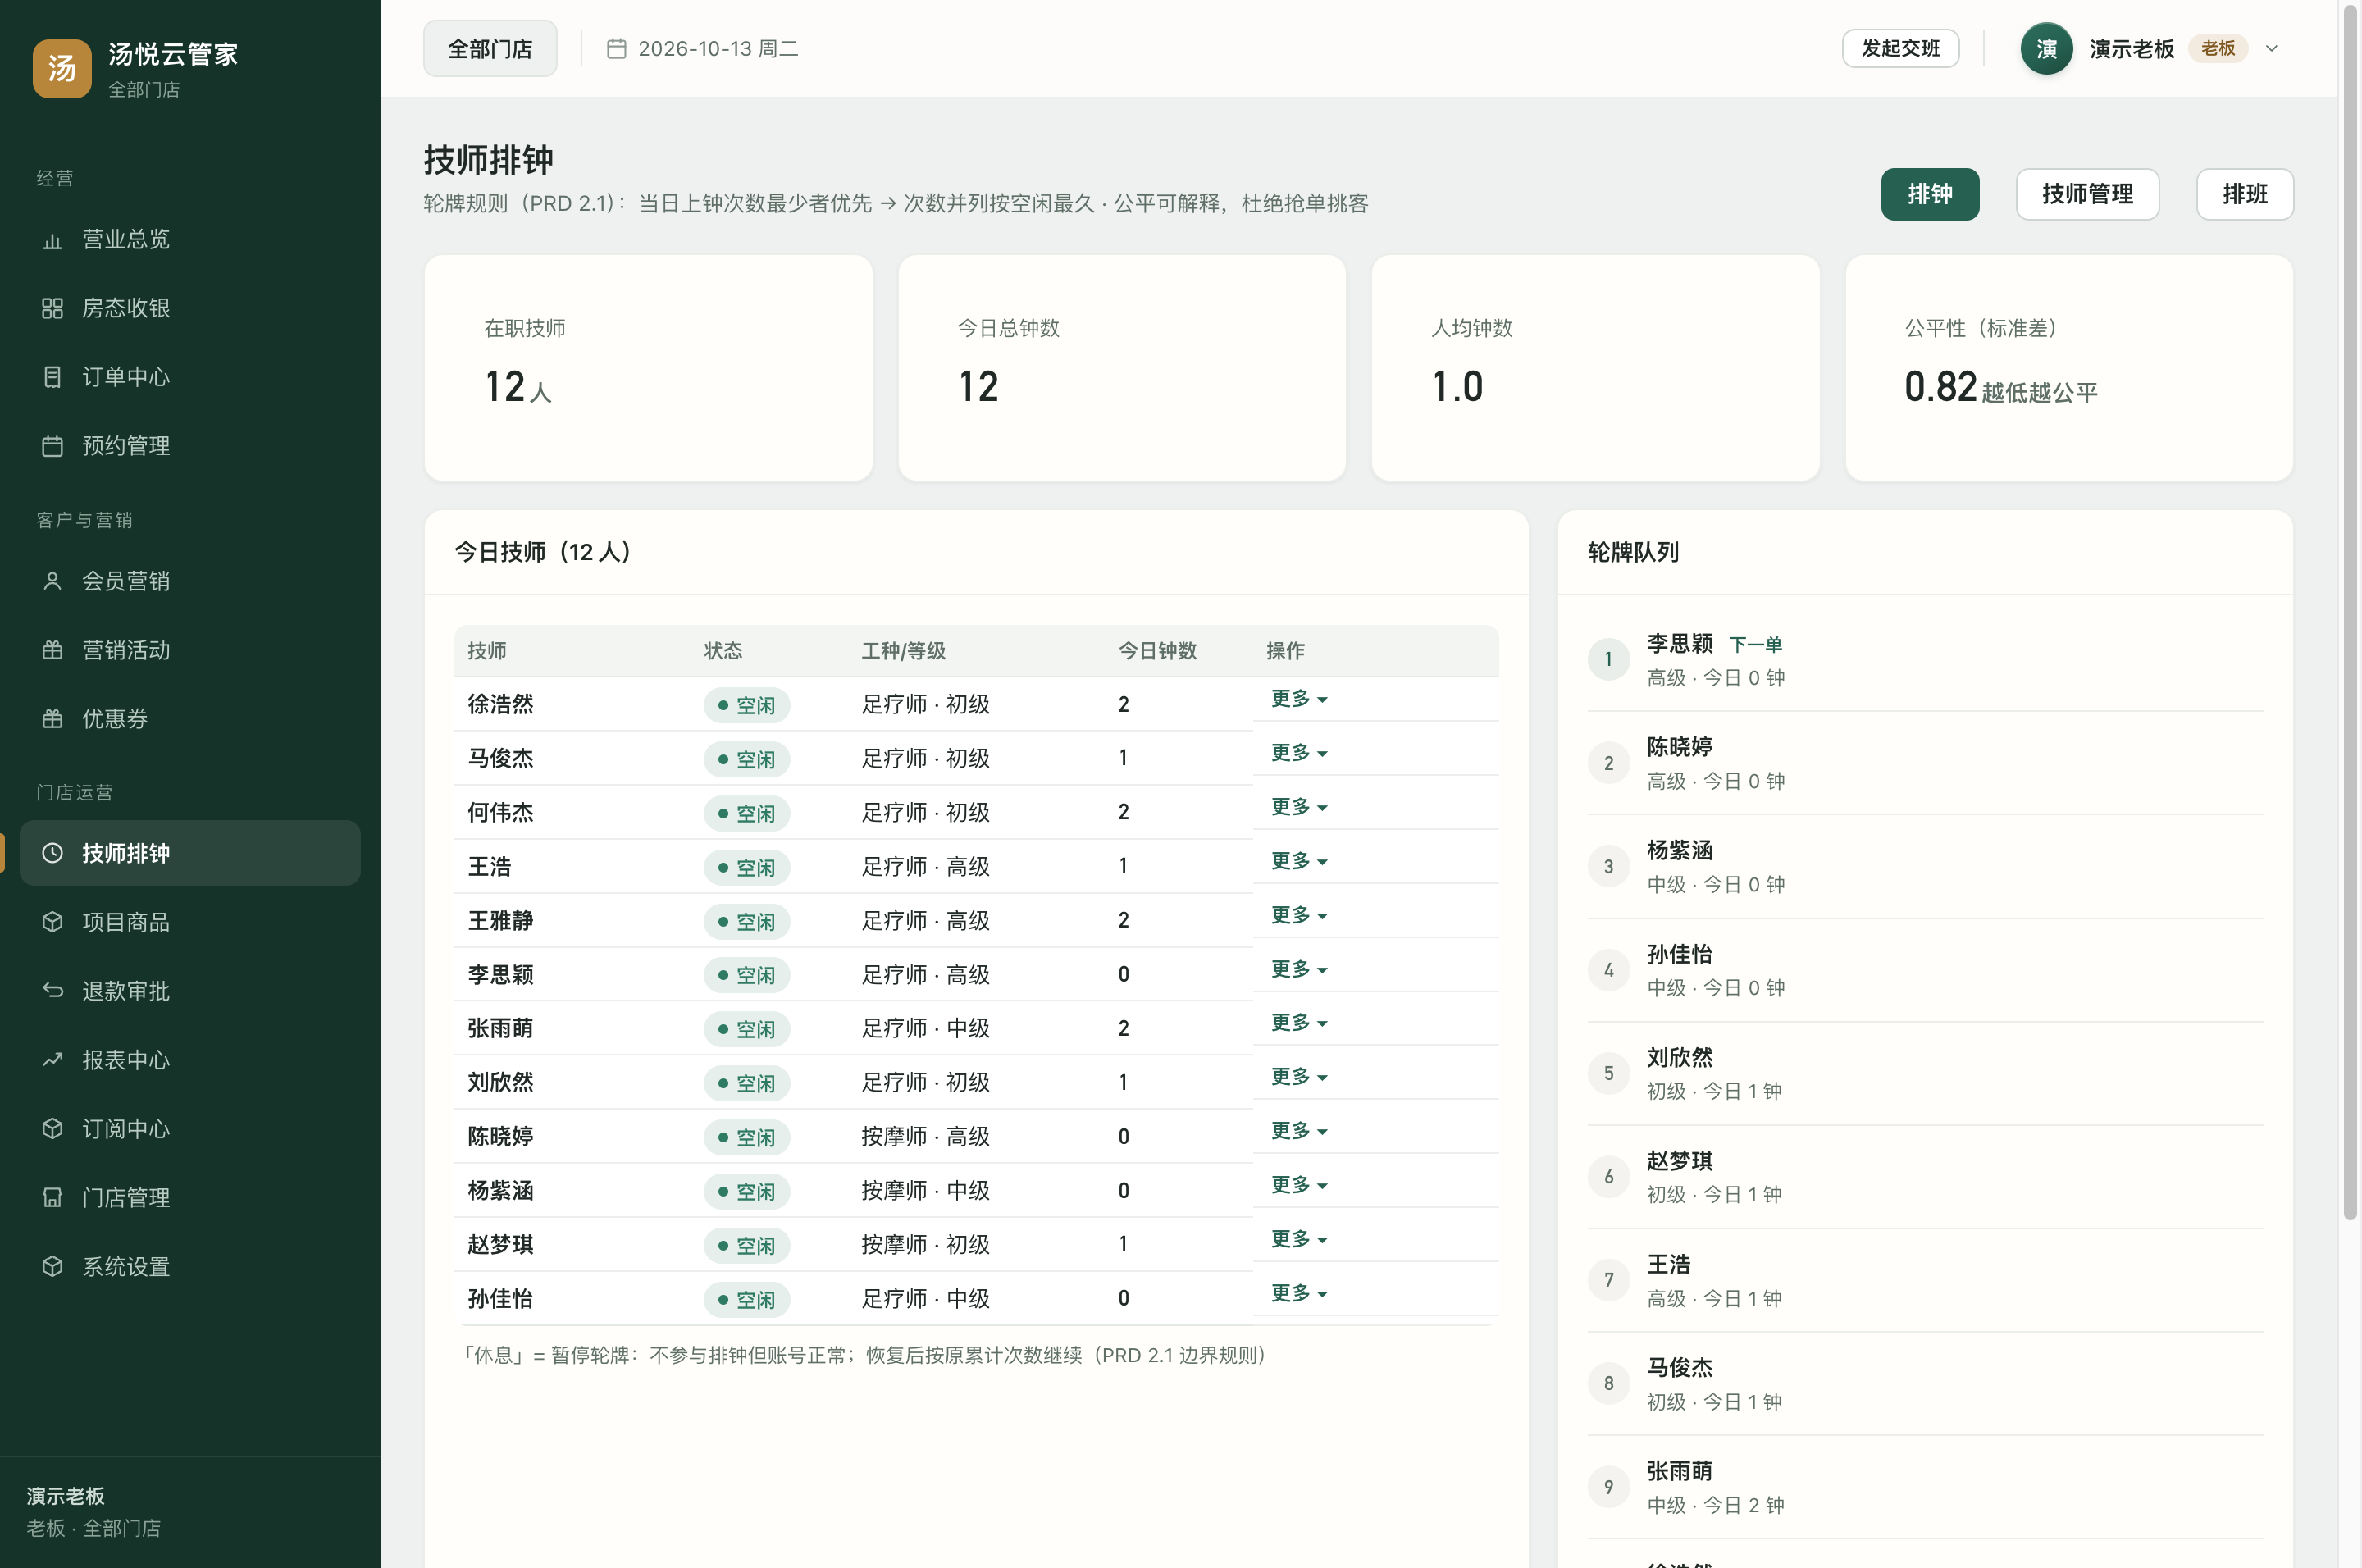This screenshot has width=2362, height=1568.
Task: Click the 订阅中心 cube icon
Action: coord(52,1129)
